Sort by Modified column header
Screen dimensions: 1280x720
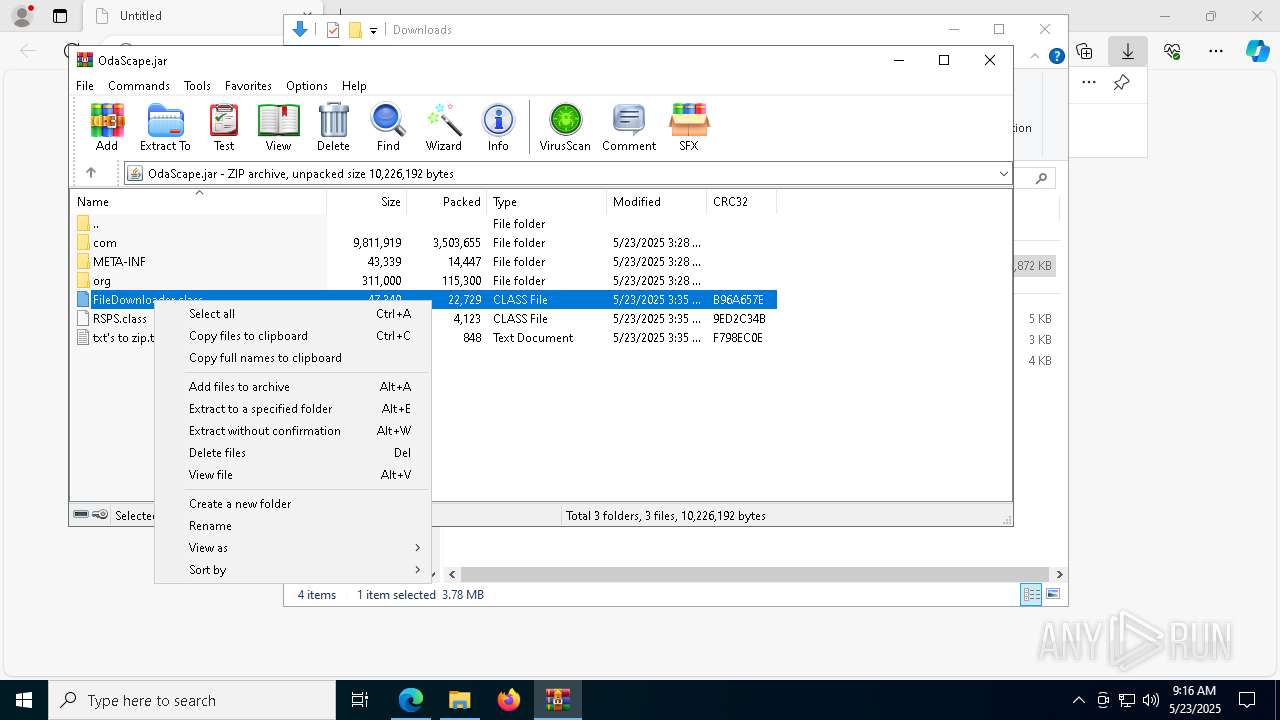(x=657, y=201)
